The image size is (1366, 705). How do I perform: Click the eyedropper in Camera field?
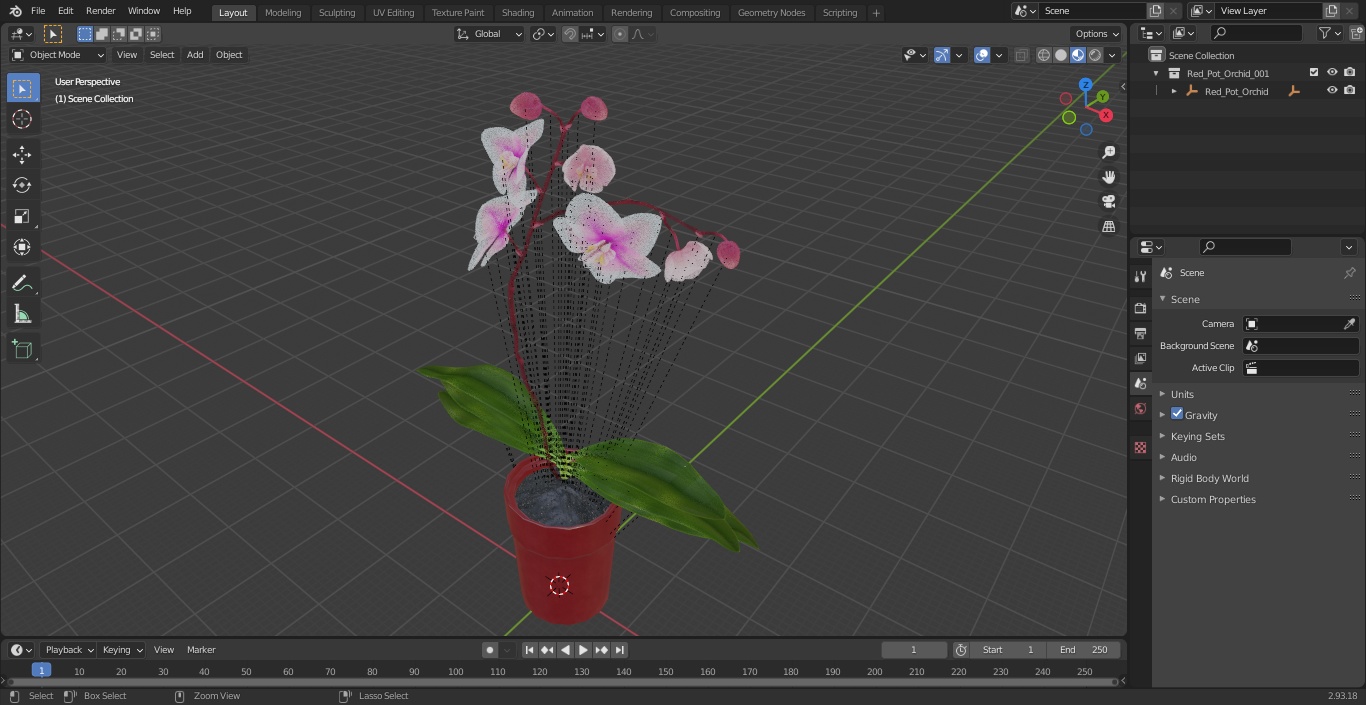[1349, 324]
